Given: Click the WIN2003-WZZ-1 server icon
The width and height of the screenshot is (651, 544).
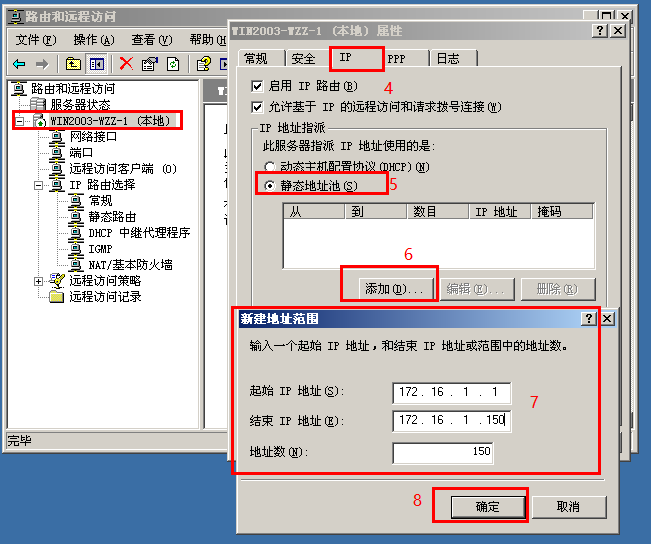Looking at the screenshot, I should pos(39,121).
